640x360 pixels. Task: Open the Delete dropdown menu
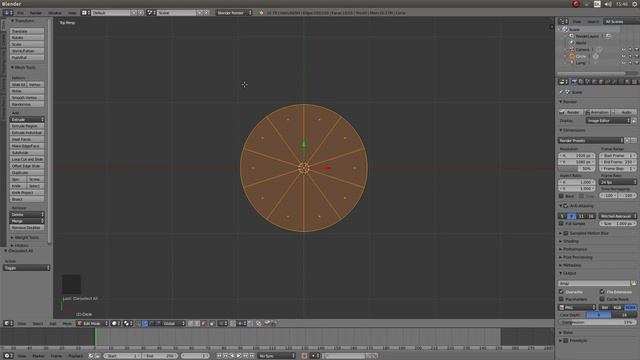pyautogui.click(x=27, y=214)
